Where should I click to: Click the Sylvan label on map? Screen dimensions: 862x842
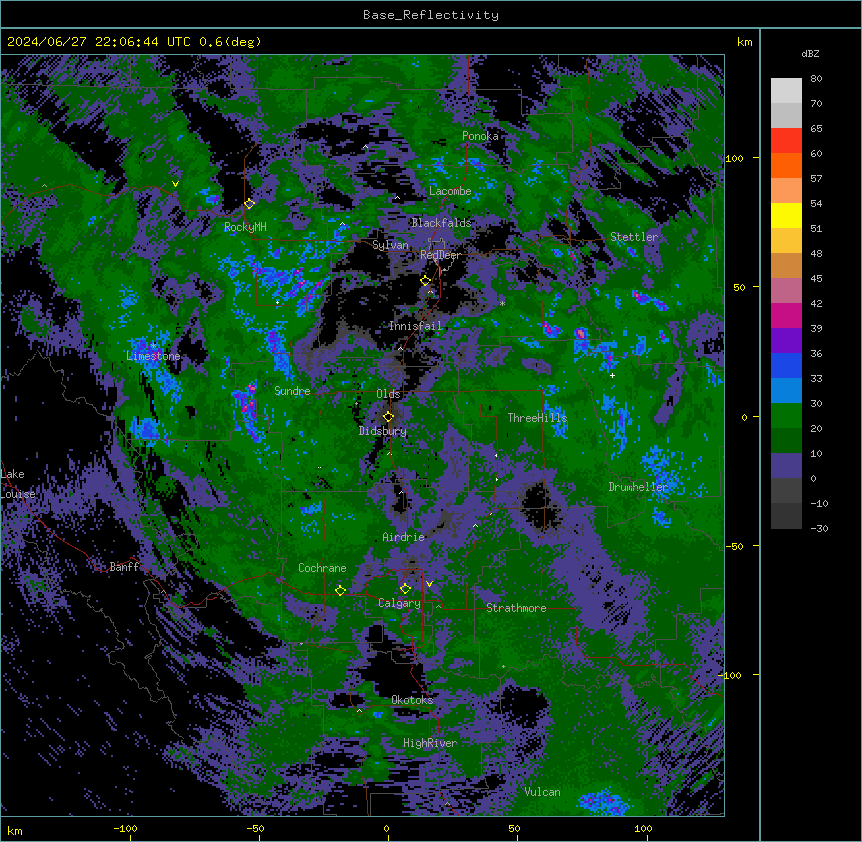(x=390, y=245)
